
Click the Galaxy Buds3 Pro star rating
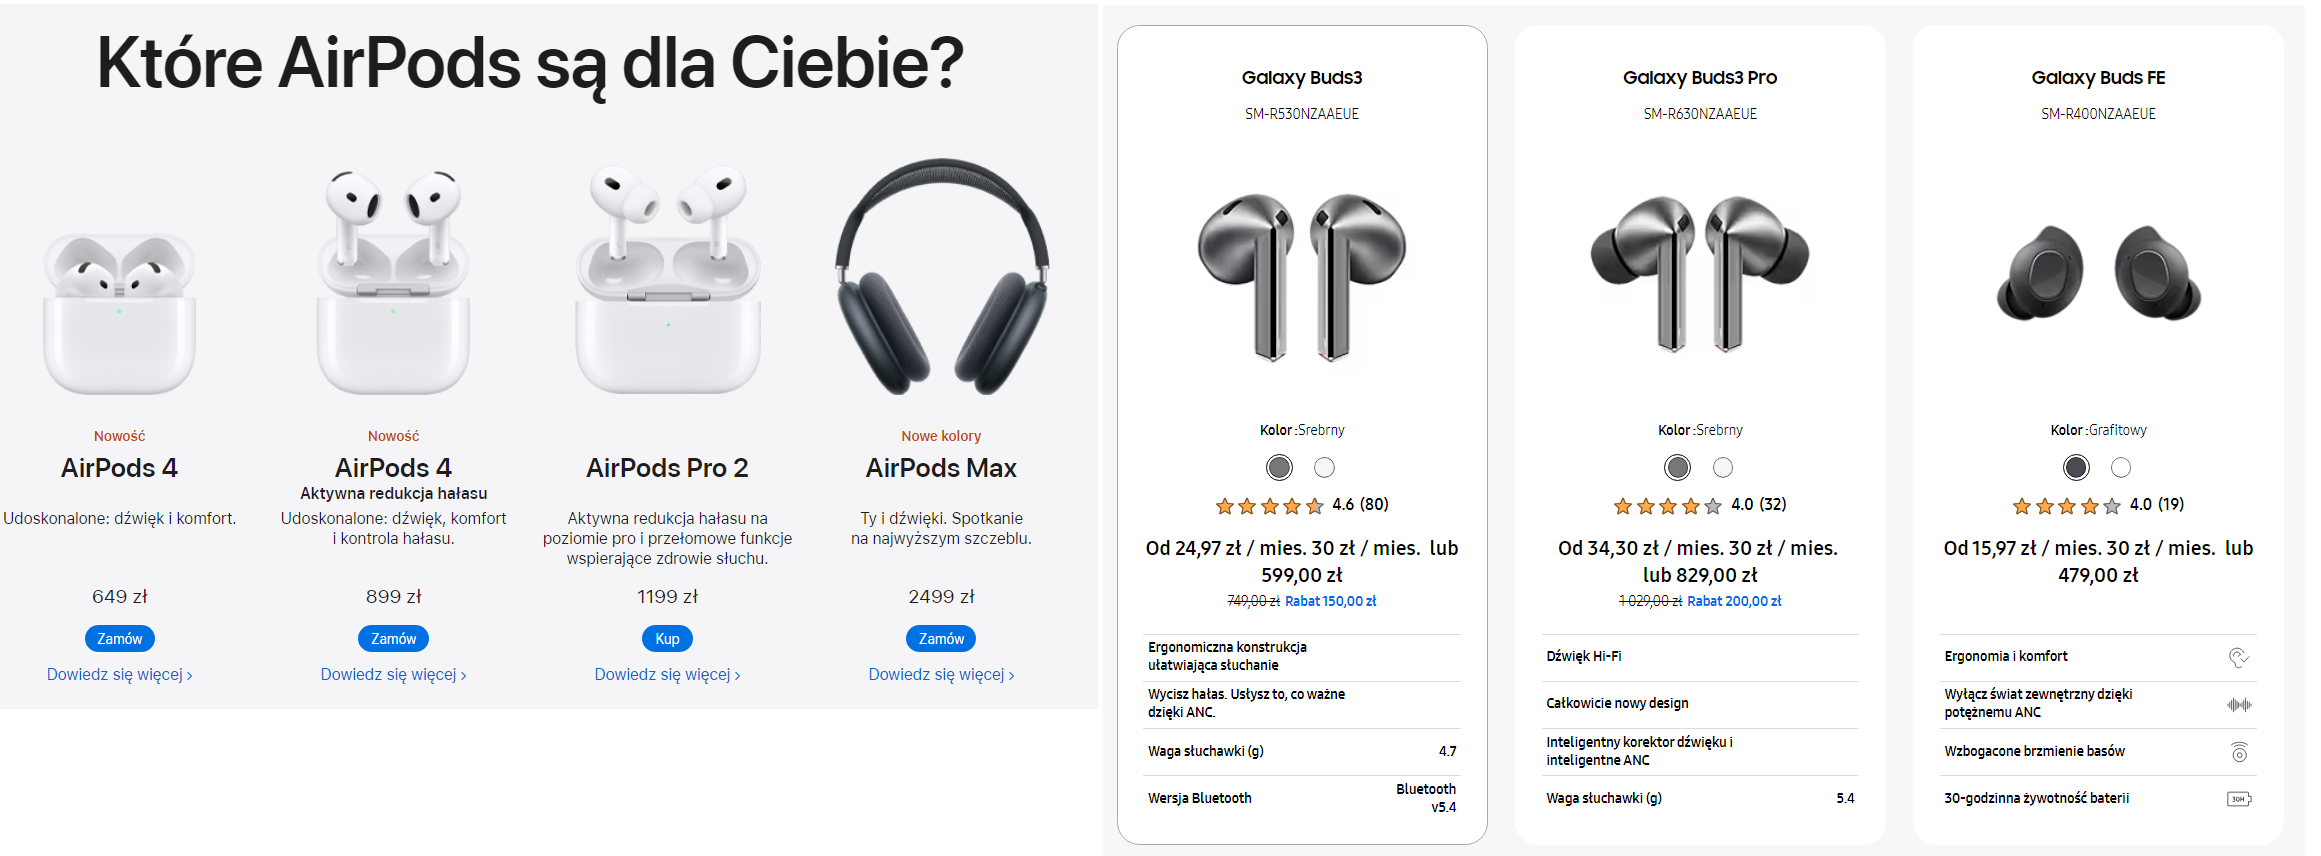pos(1667,506)
